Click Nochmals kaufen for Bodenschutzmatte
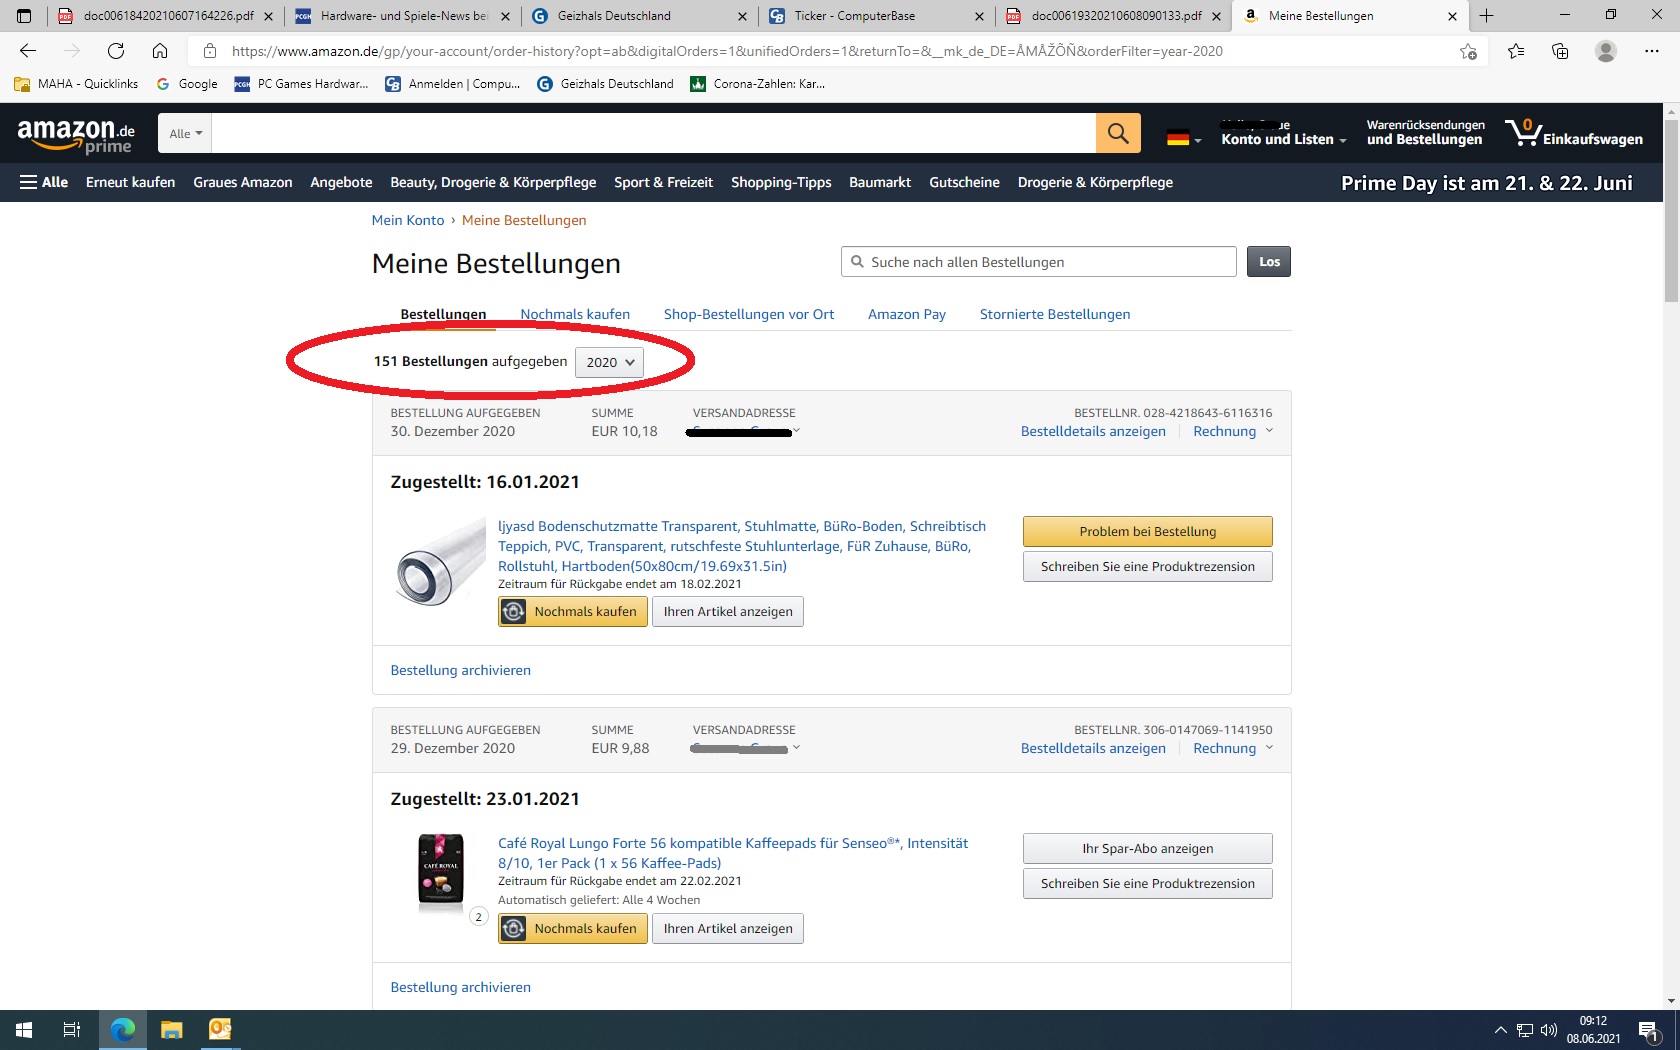The height and width of the screenshot is (1050, 1680). click(x=573, y=611)
